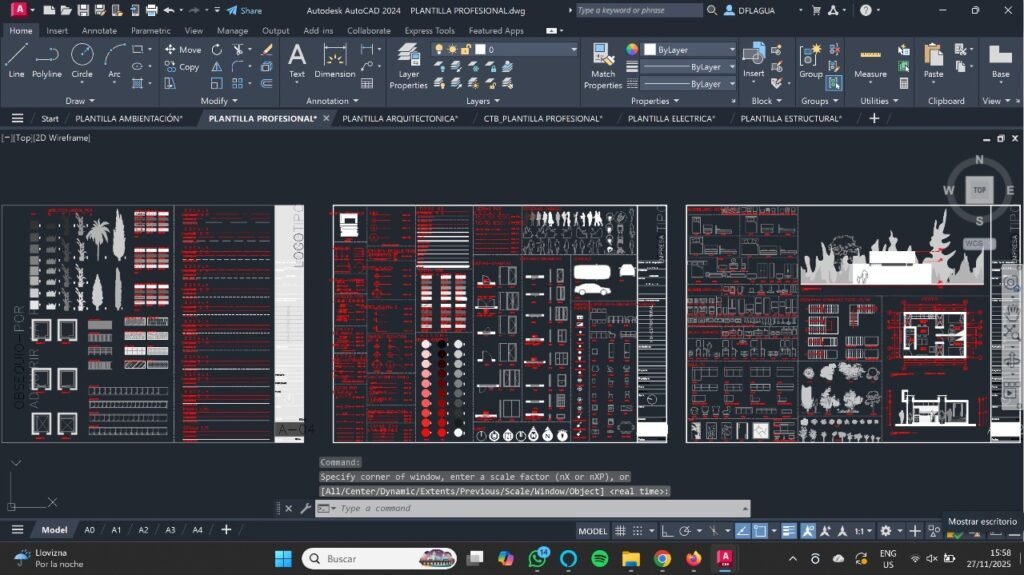Image resolution: width=1024 pixels, height=575 pixels.
Task: Open the Annotate ribbon tab
Action: (99, 31)
